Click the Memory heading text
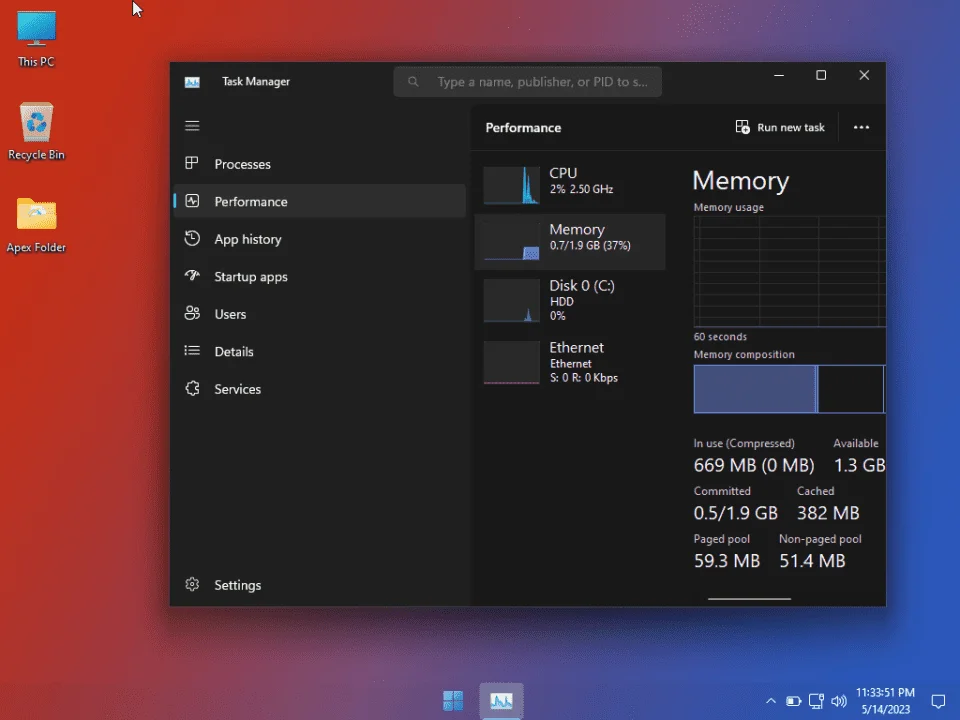Image resolution: width=960 pixels, height=720 pixels. (741, 181)
